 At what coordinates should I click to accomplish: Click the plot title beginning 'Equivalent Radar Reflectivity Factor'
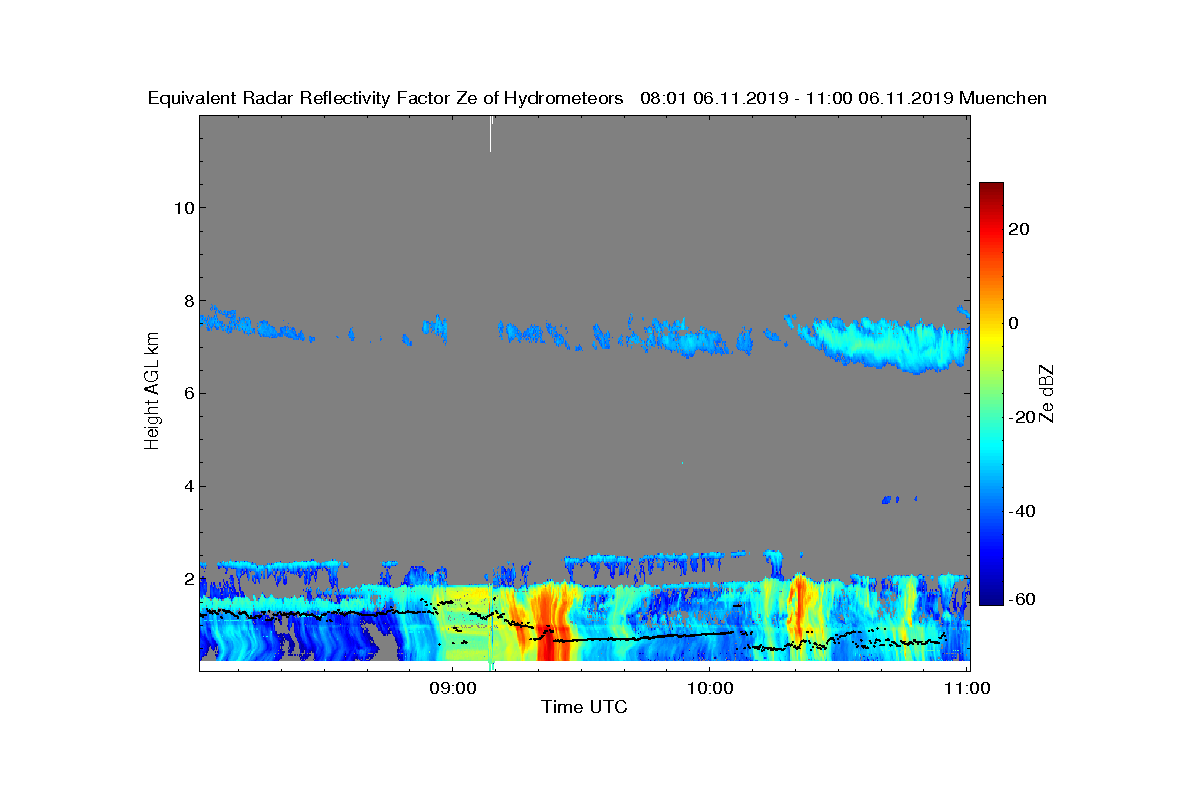coord(597,98)
